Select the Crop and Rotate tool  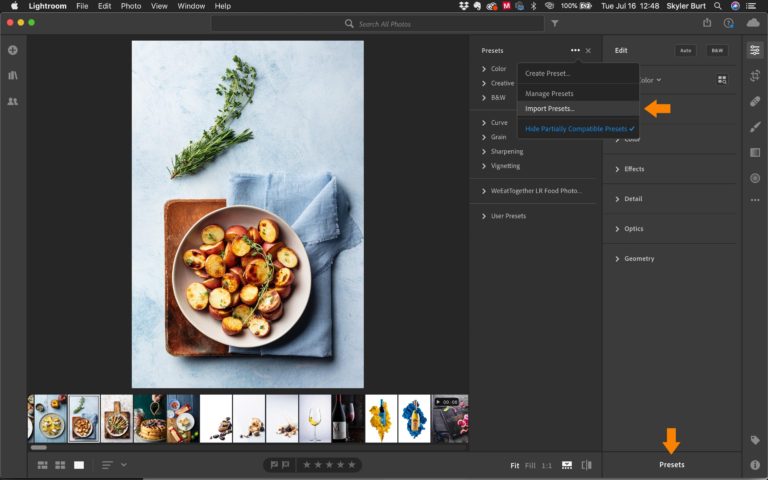point(755,75)
